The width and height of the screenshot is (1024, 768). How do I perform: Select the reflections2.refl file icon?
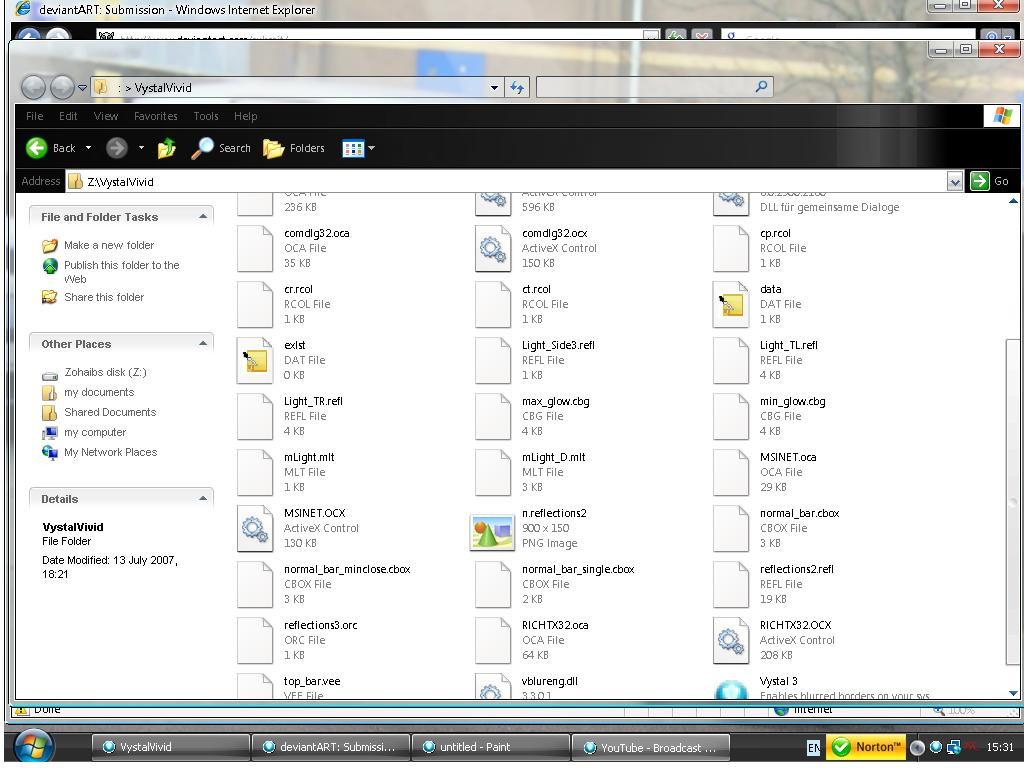pos(731,584)
